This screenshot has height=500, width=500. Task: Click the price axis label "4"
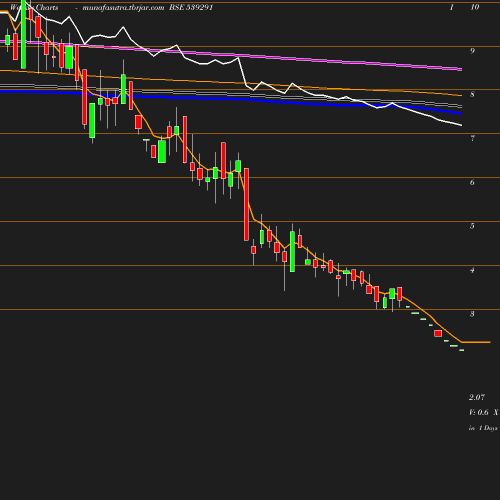coord(472,270)
